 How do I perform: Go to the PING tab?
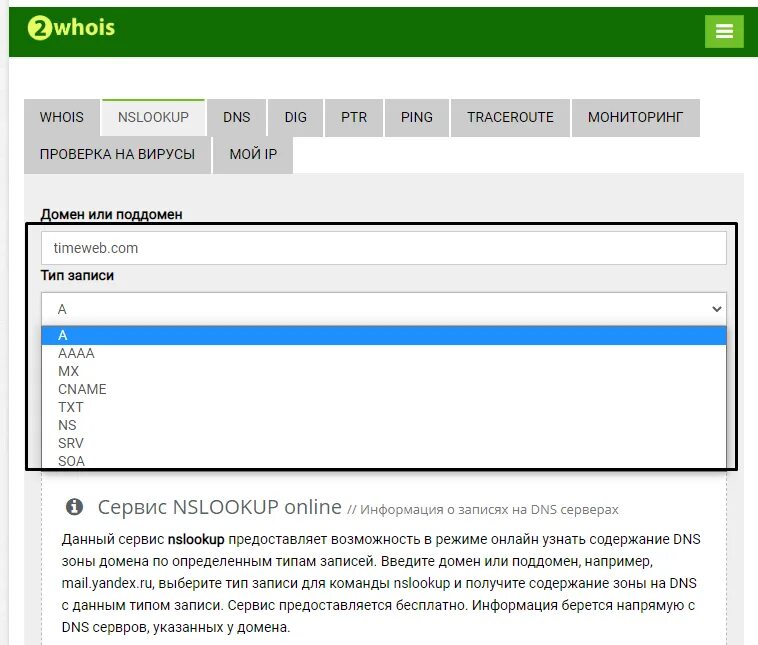[x=417, y=117]
